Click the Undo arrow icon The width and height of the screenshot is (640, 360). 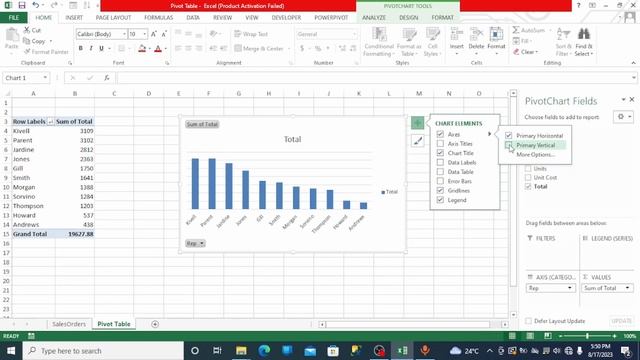(36, 5)
